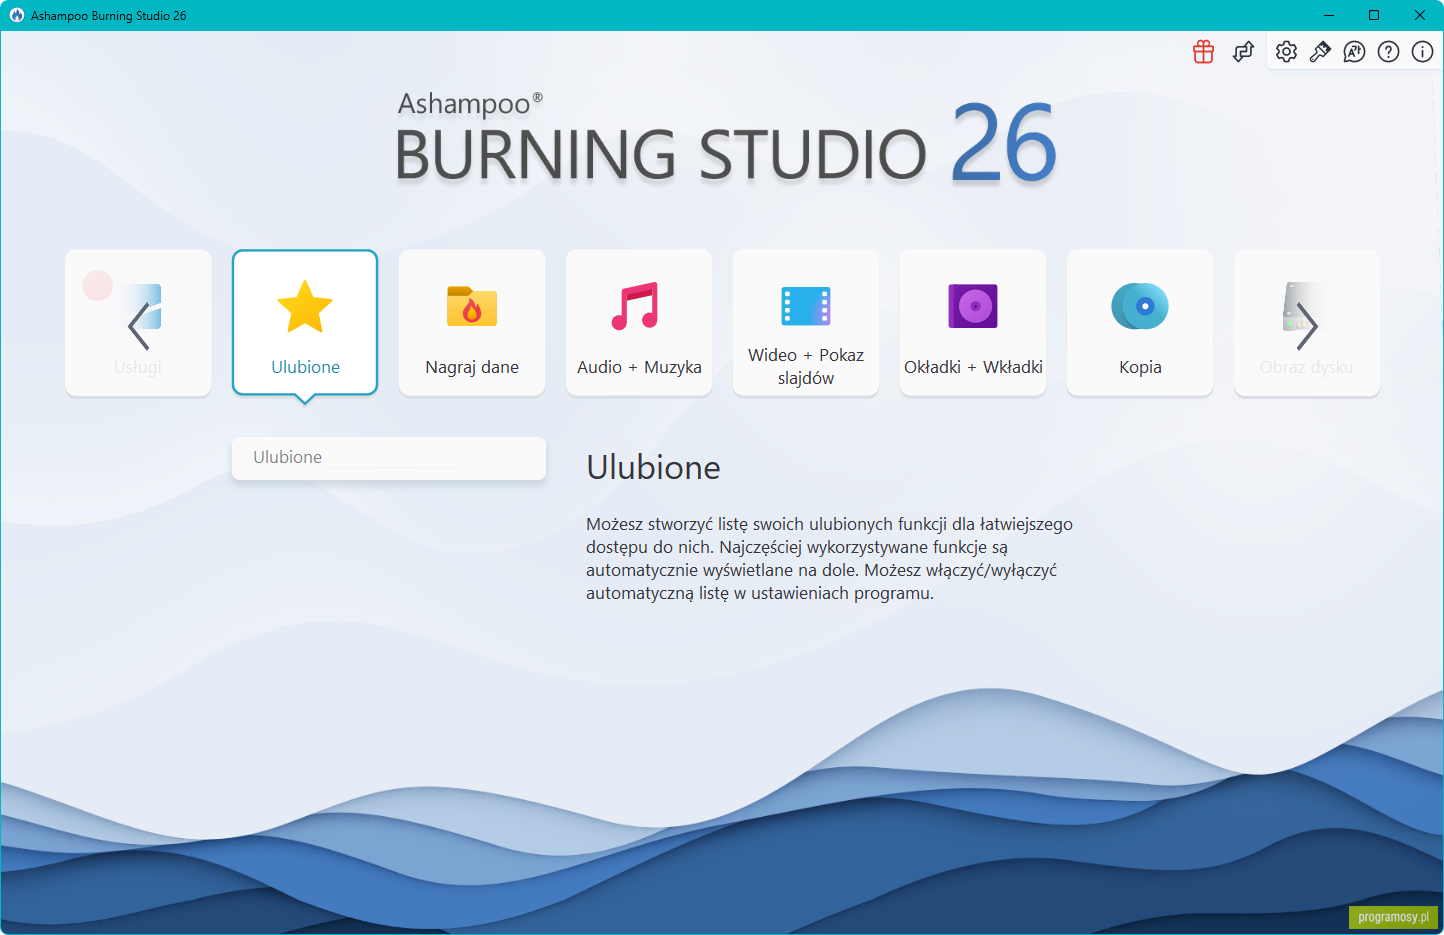Viewport: 1444px width, 935px height.
Task: Open program settings via the gear icon
Action: tap(1286, 52)
